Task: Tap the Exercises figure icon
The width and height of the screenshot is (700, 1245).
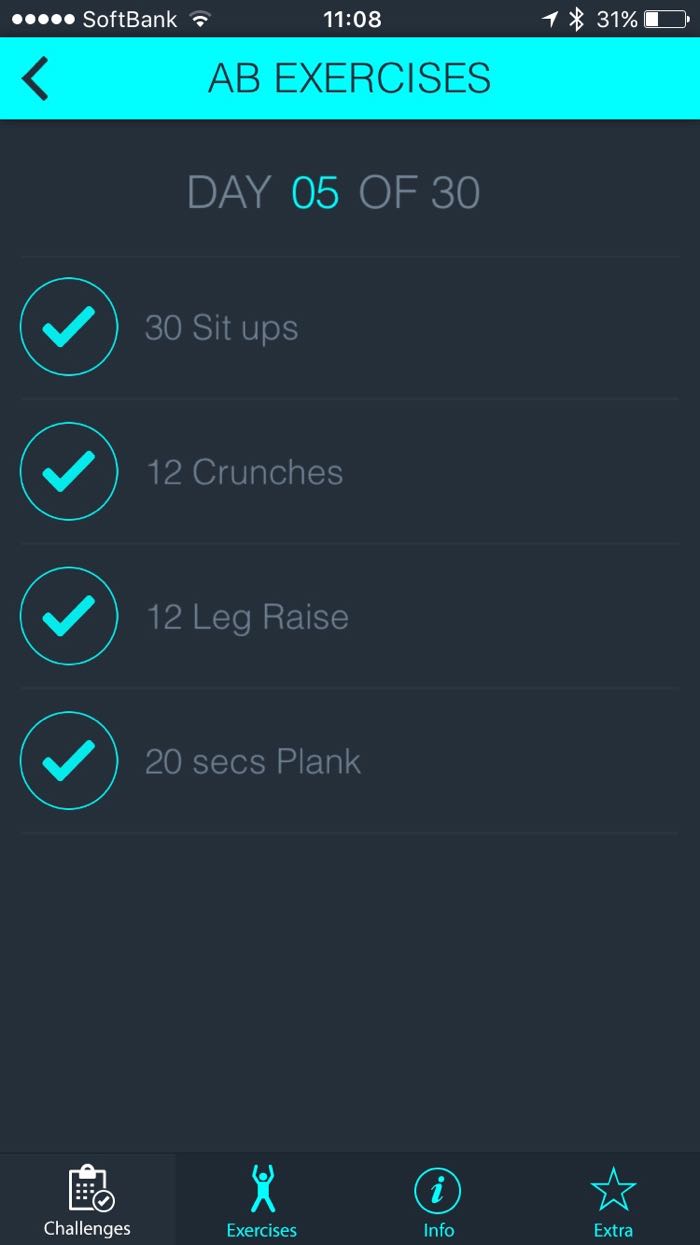Action: [262, 1189]
